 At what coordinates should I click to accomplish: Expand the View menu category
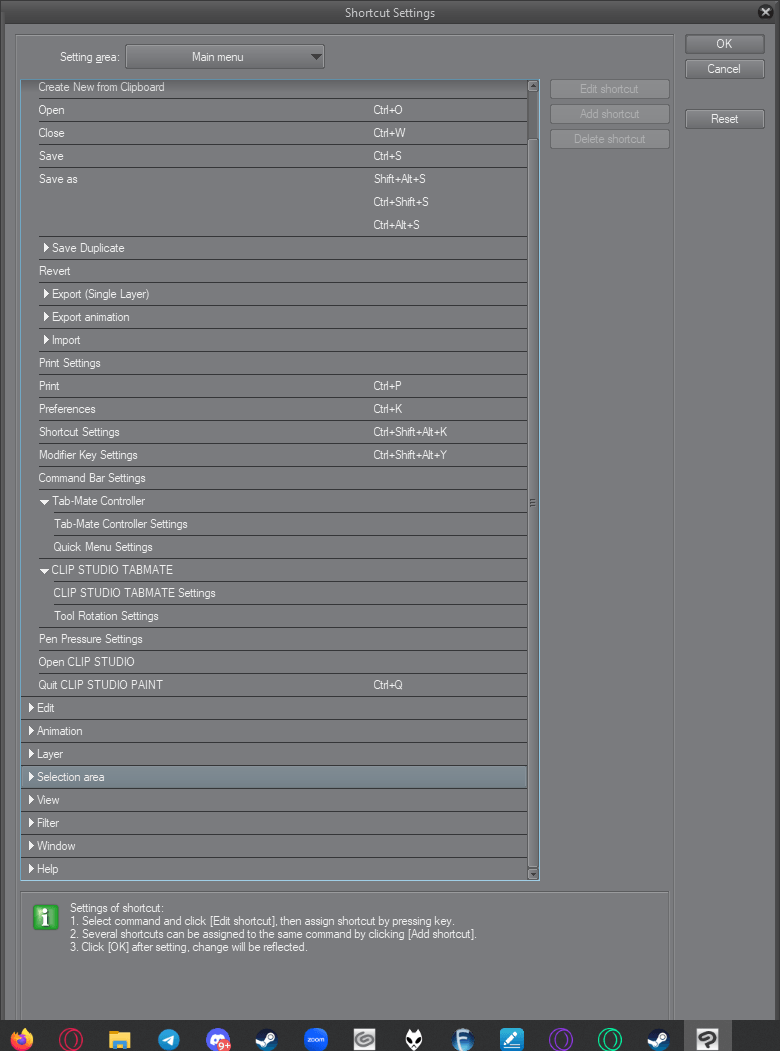pos(31,800)
